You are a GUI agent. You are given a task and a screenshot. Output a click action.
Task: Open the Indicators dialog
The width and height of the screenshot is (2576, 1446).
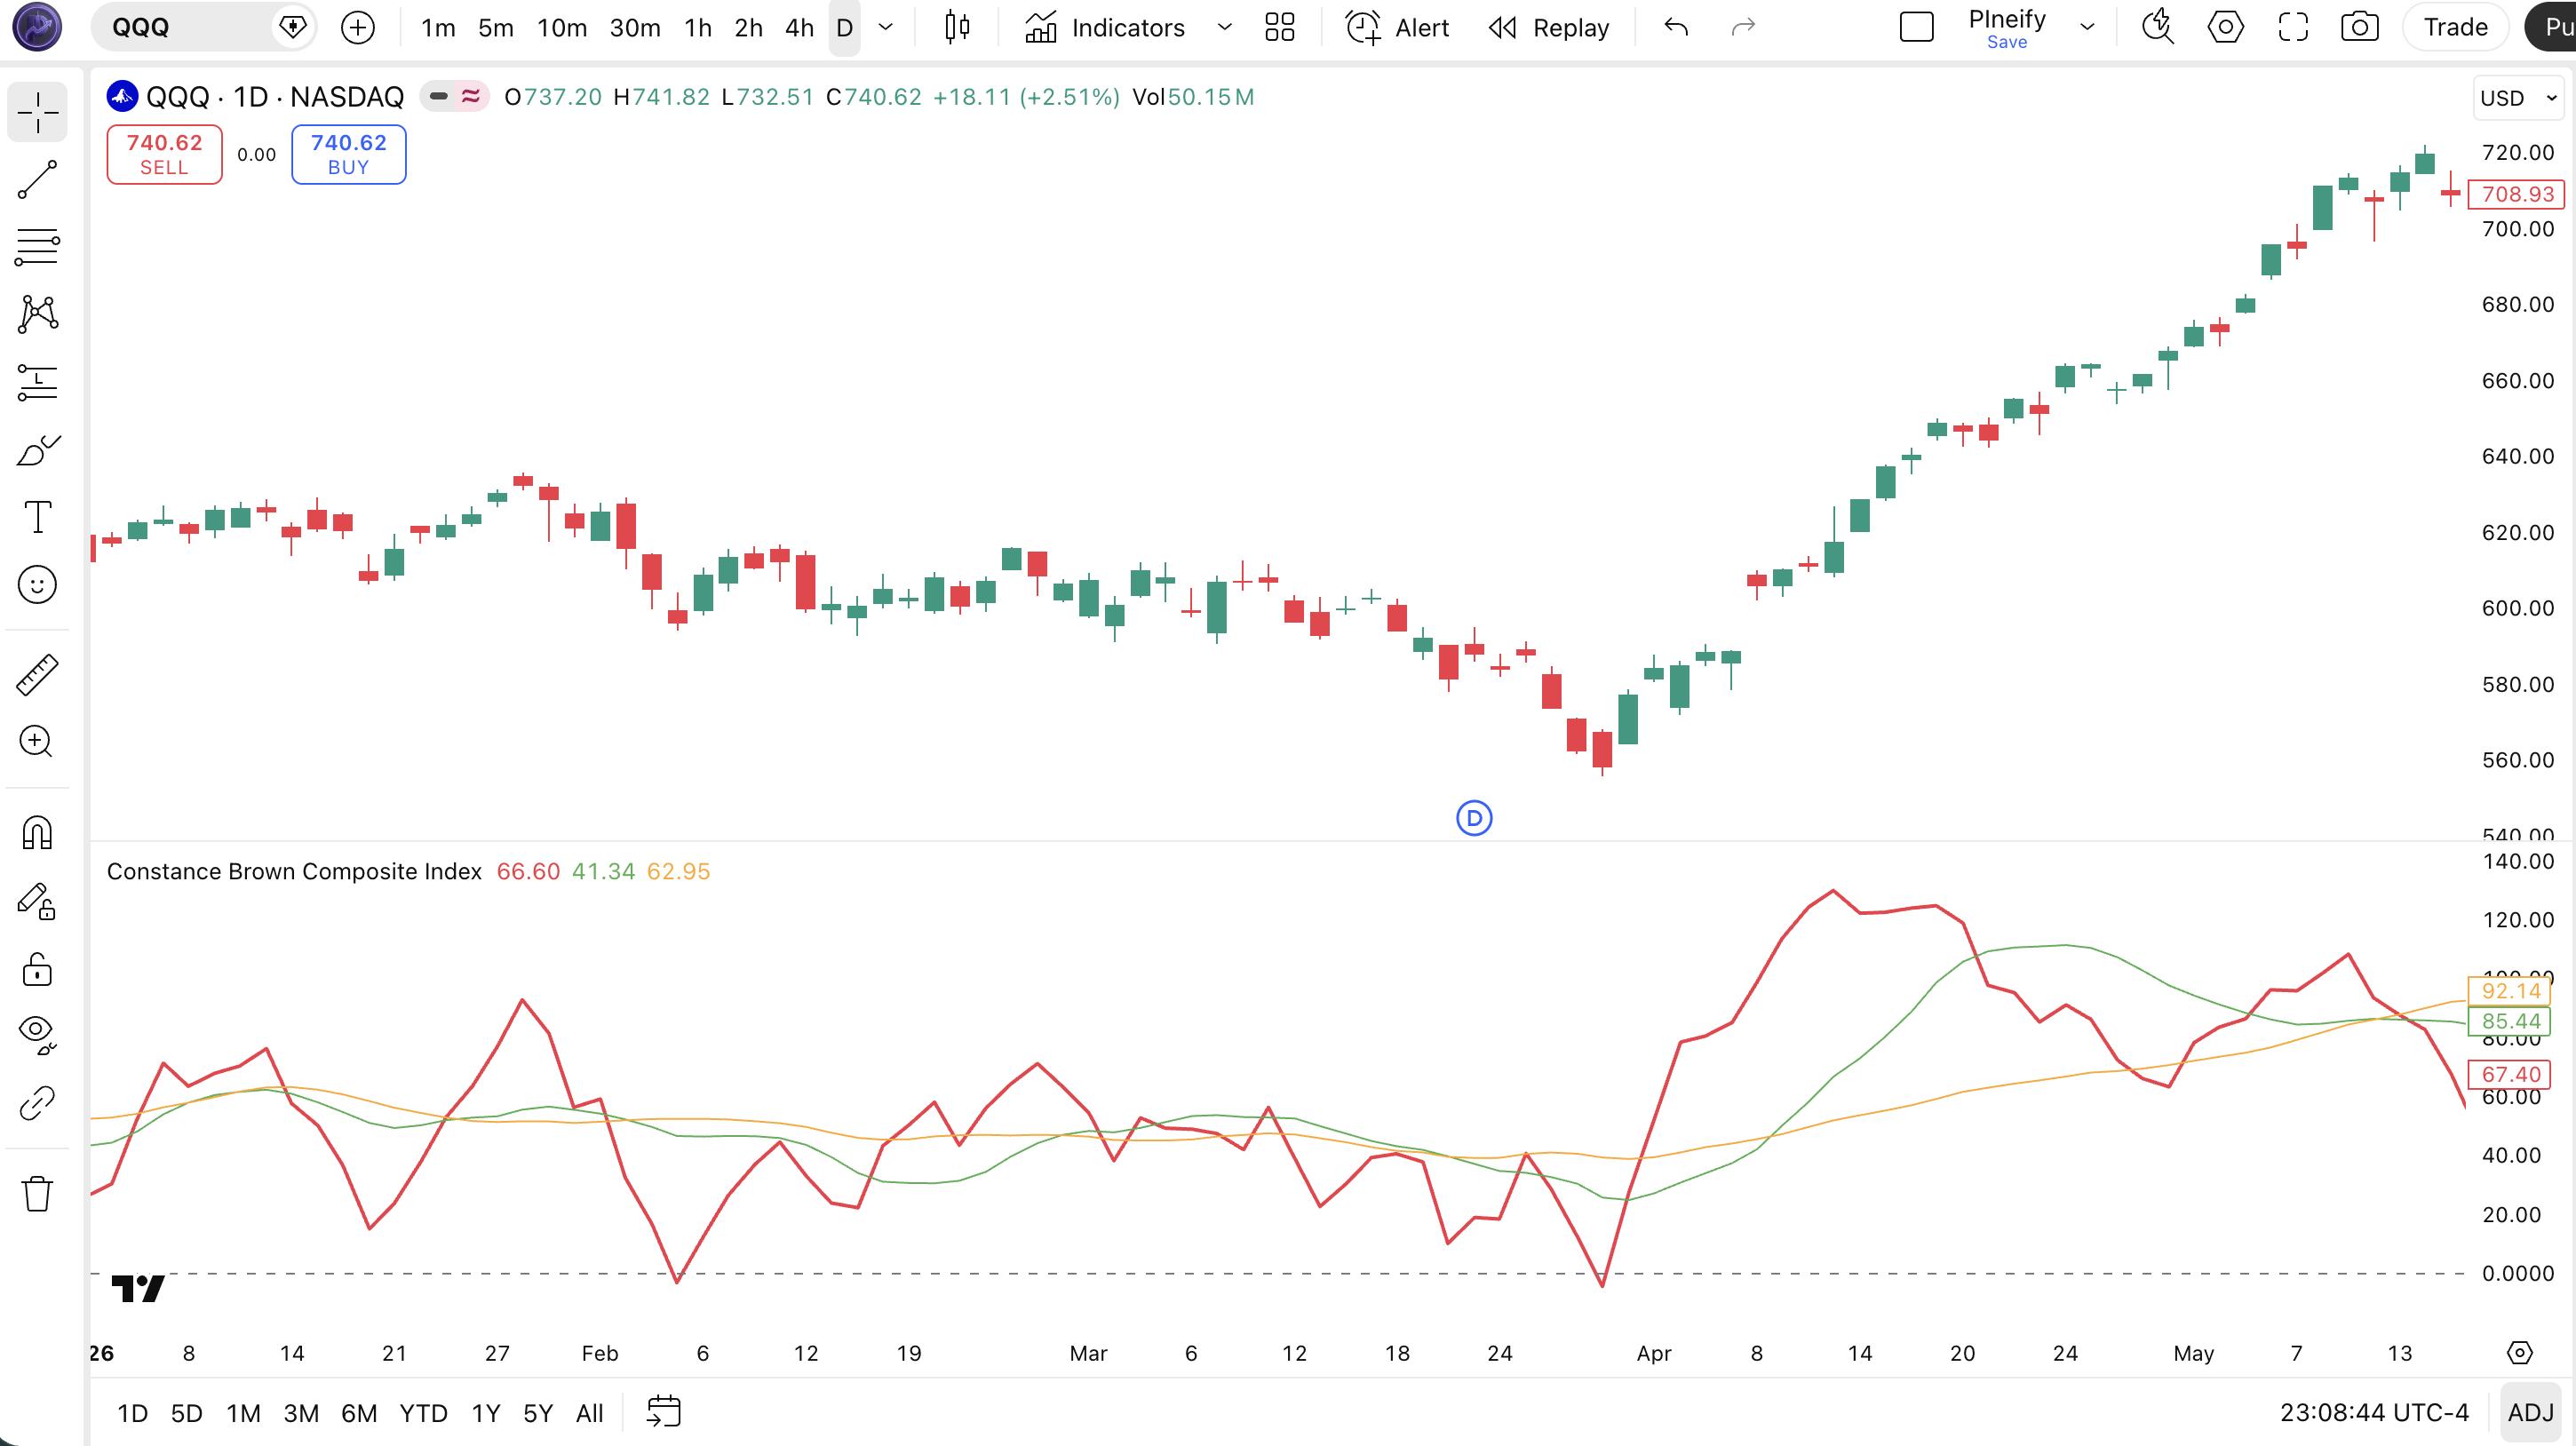[1104, 27]
